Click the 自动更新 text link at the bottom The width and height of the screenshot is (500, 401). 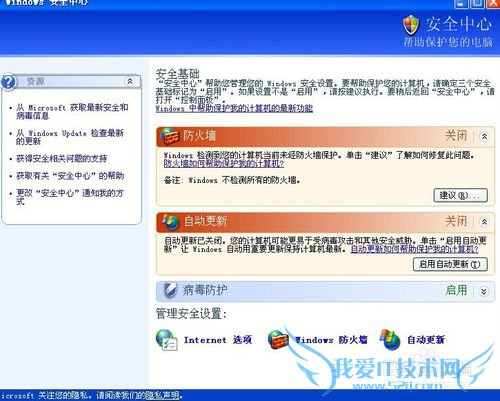pyautogui.click(x=426, y=340)
